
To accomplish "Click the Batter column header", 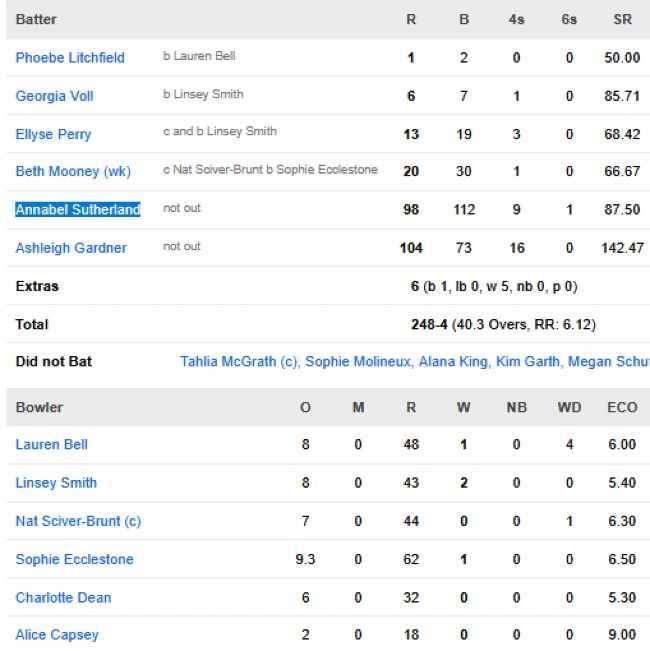I will (36, 20).
